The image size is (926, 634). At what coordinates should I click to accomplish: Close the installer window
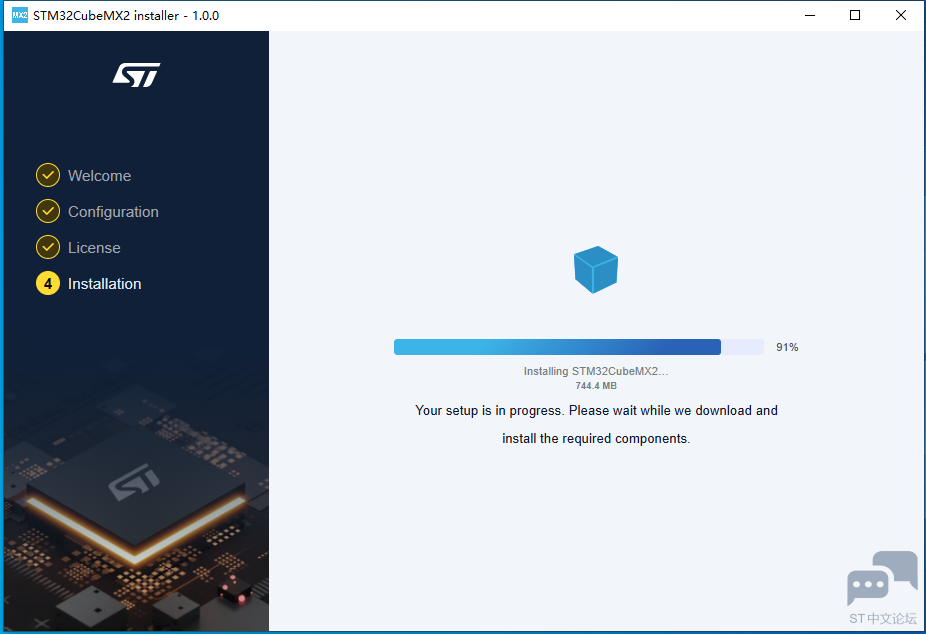pyautogui.click(x=901, y=15)
